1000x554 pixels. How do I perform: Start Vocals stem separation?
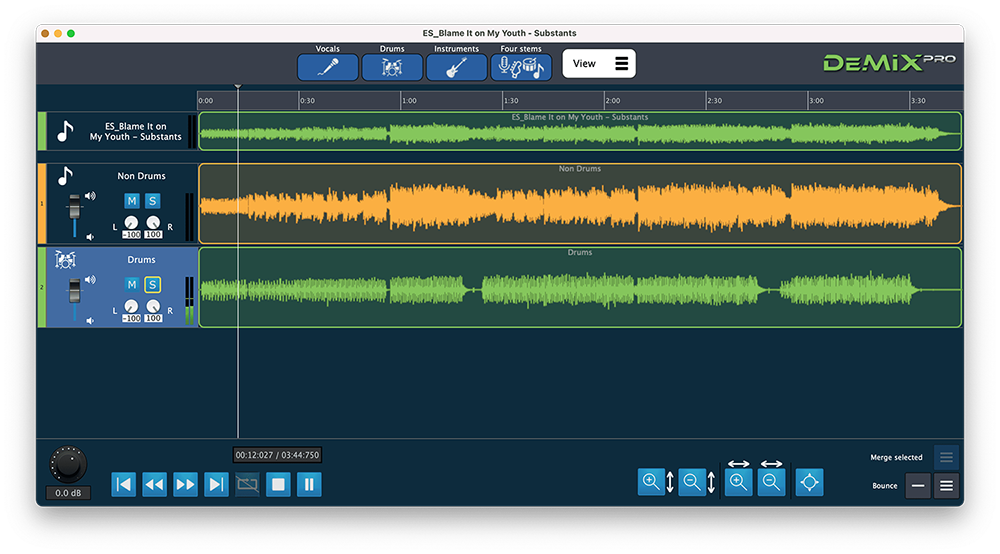pyautogui.click(x=327, y=67)
